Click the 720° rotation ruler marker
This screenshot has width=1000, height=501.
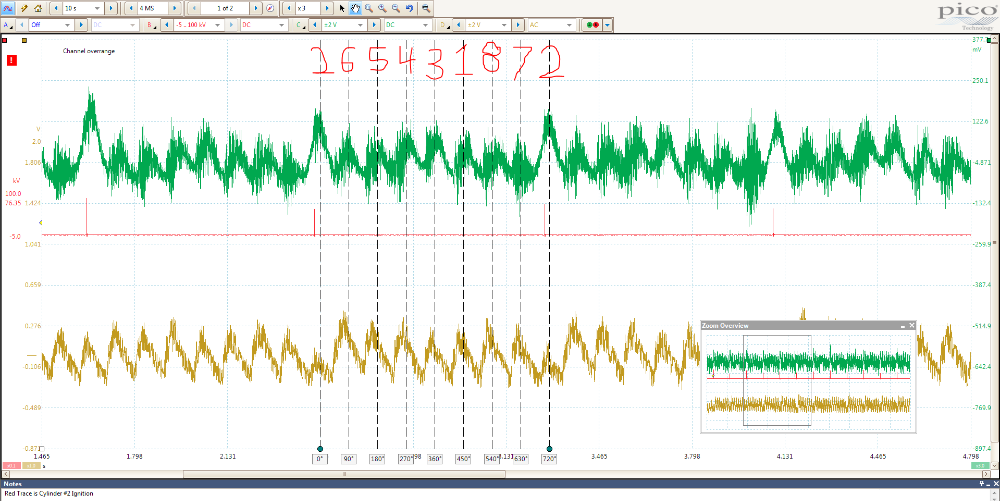549,458
